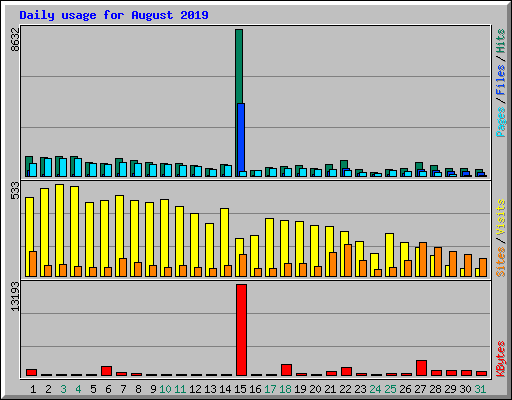This screenshot has height=400, width=512.
Task: Click day label 13 on the x-axis
Action: point(210,389)
